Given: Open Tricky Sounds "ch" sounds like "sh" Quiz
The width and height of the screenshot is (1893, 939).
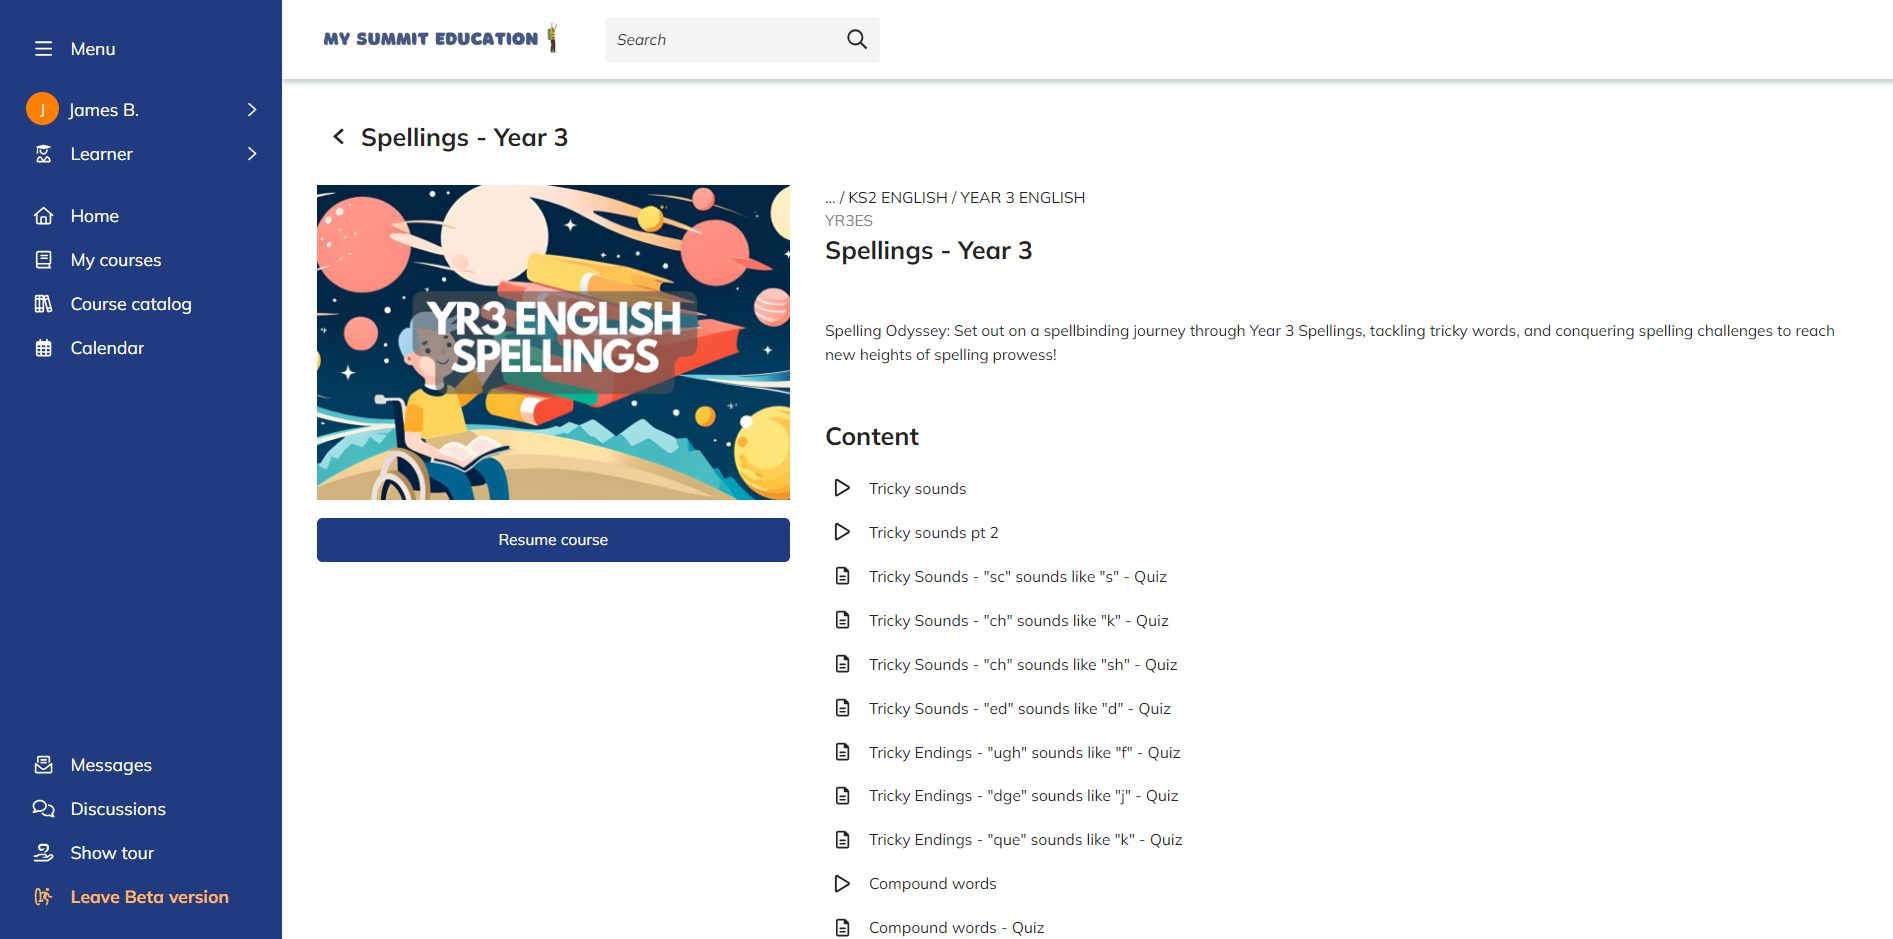Looking at the screenshot, I should tap(1023, 664).
